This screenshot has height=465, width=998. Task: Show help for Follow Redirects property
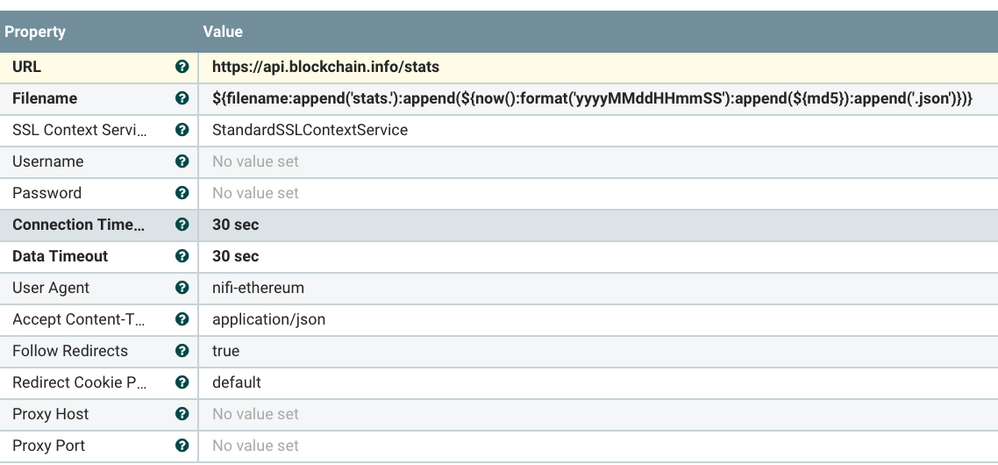(x=182, y=351)
